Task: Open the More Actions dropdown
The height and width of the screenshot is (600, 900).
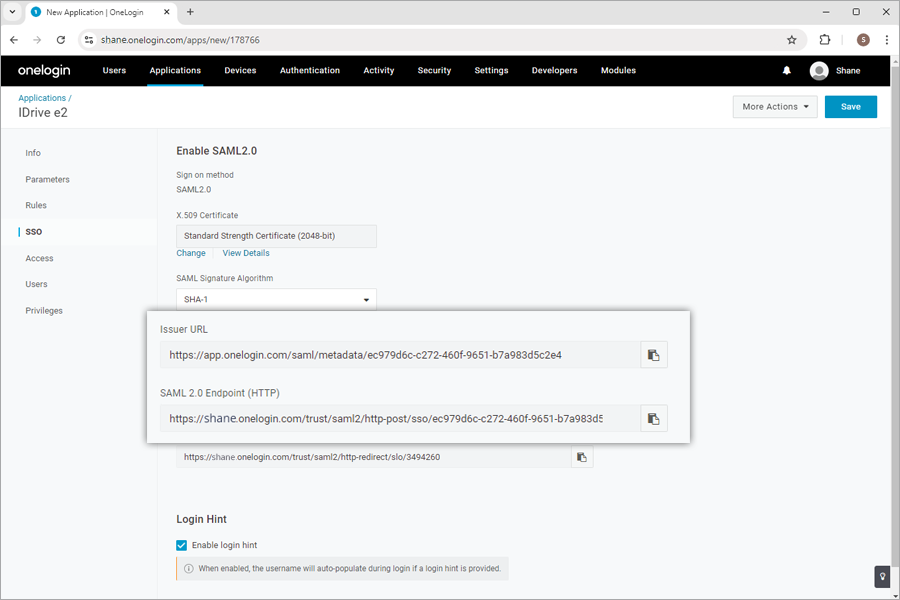Action: tap(775, 107)
